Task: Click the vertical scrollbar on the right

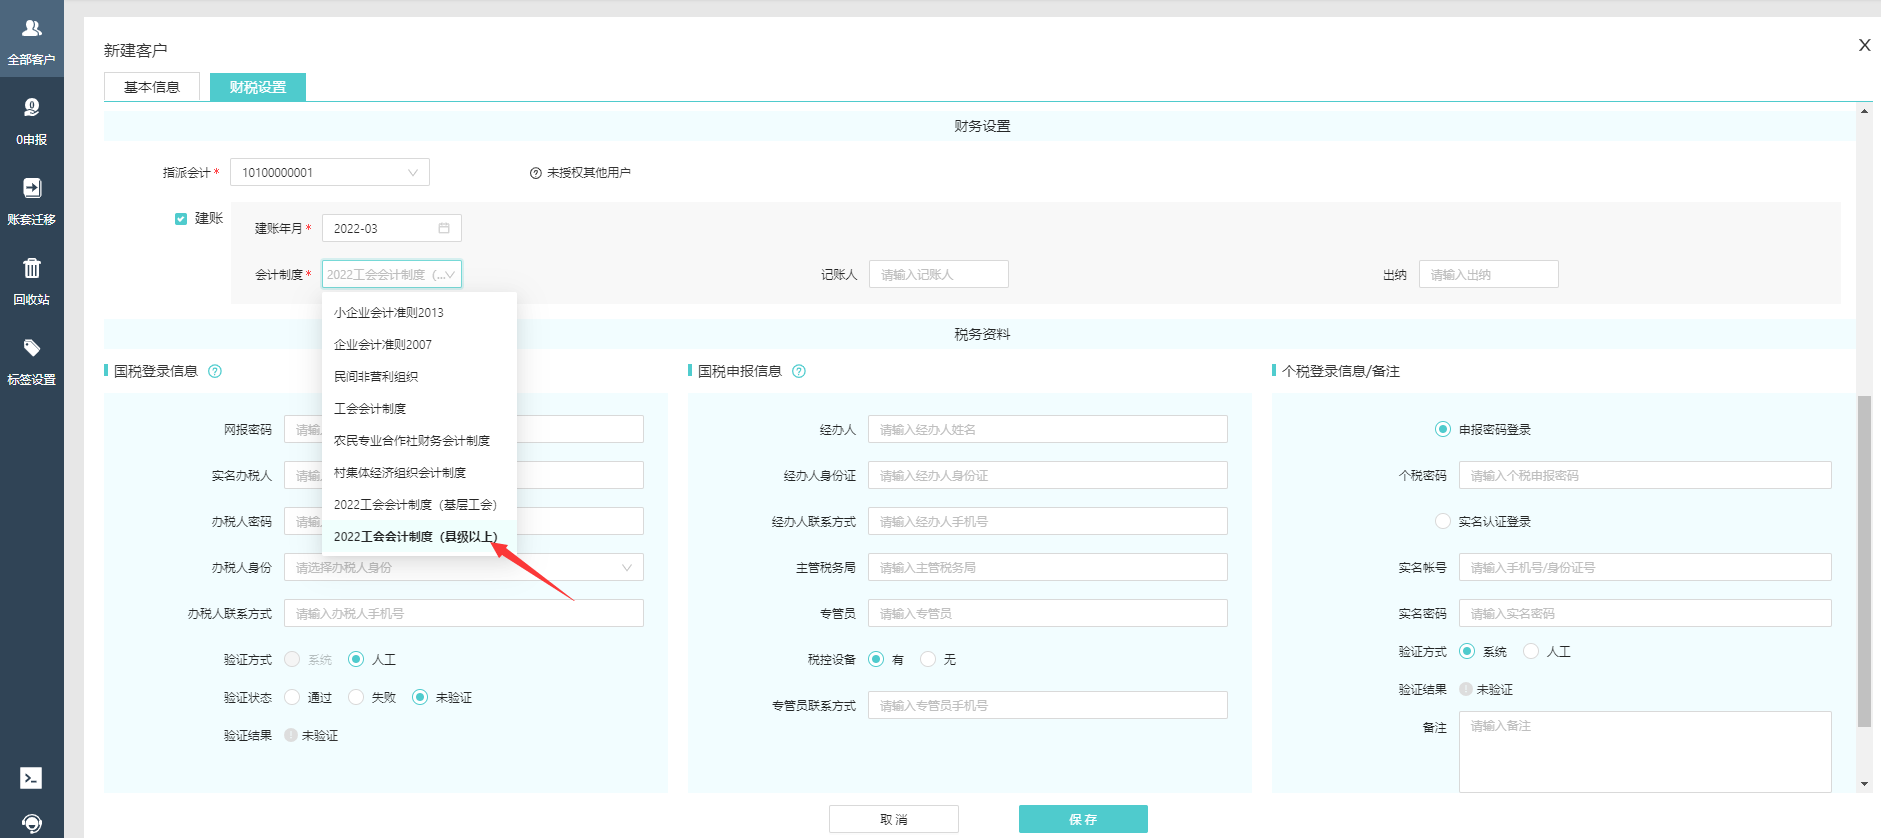Action: pos(1863,560)
